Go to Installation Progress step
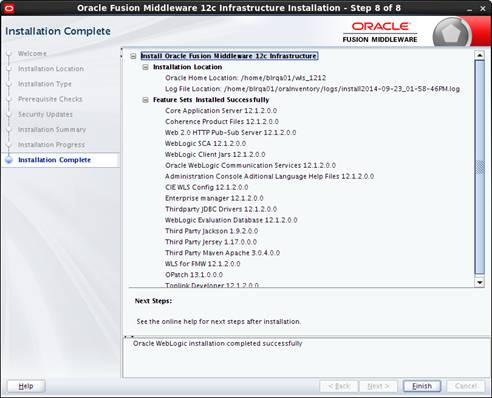This screenshot has height=398, width=492. coord(51,145)
